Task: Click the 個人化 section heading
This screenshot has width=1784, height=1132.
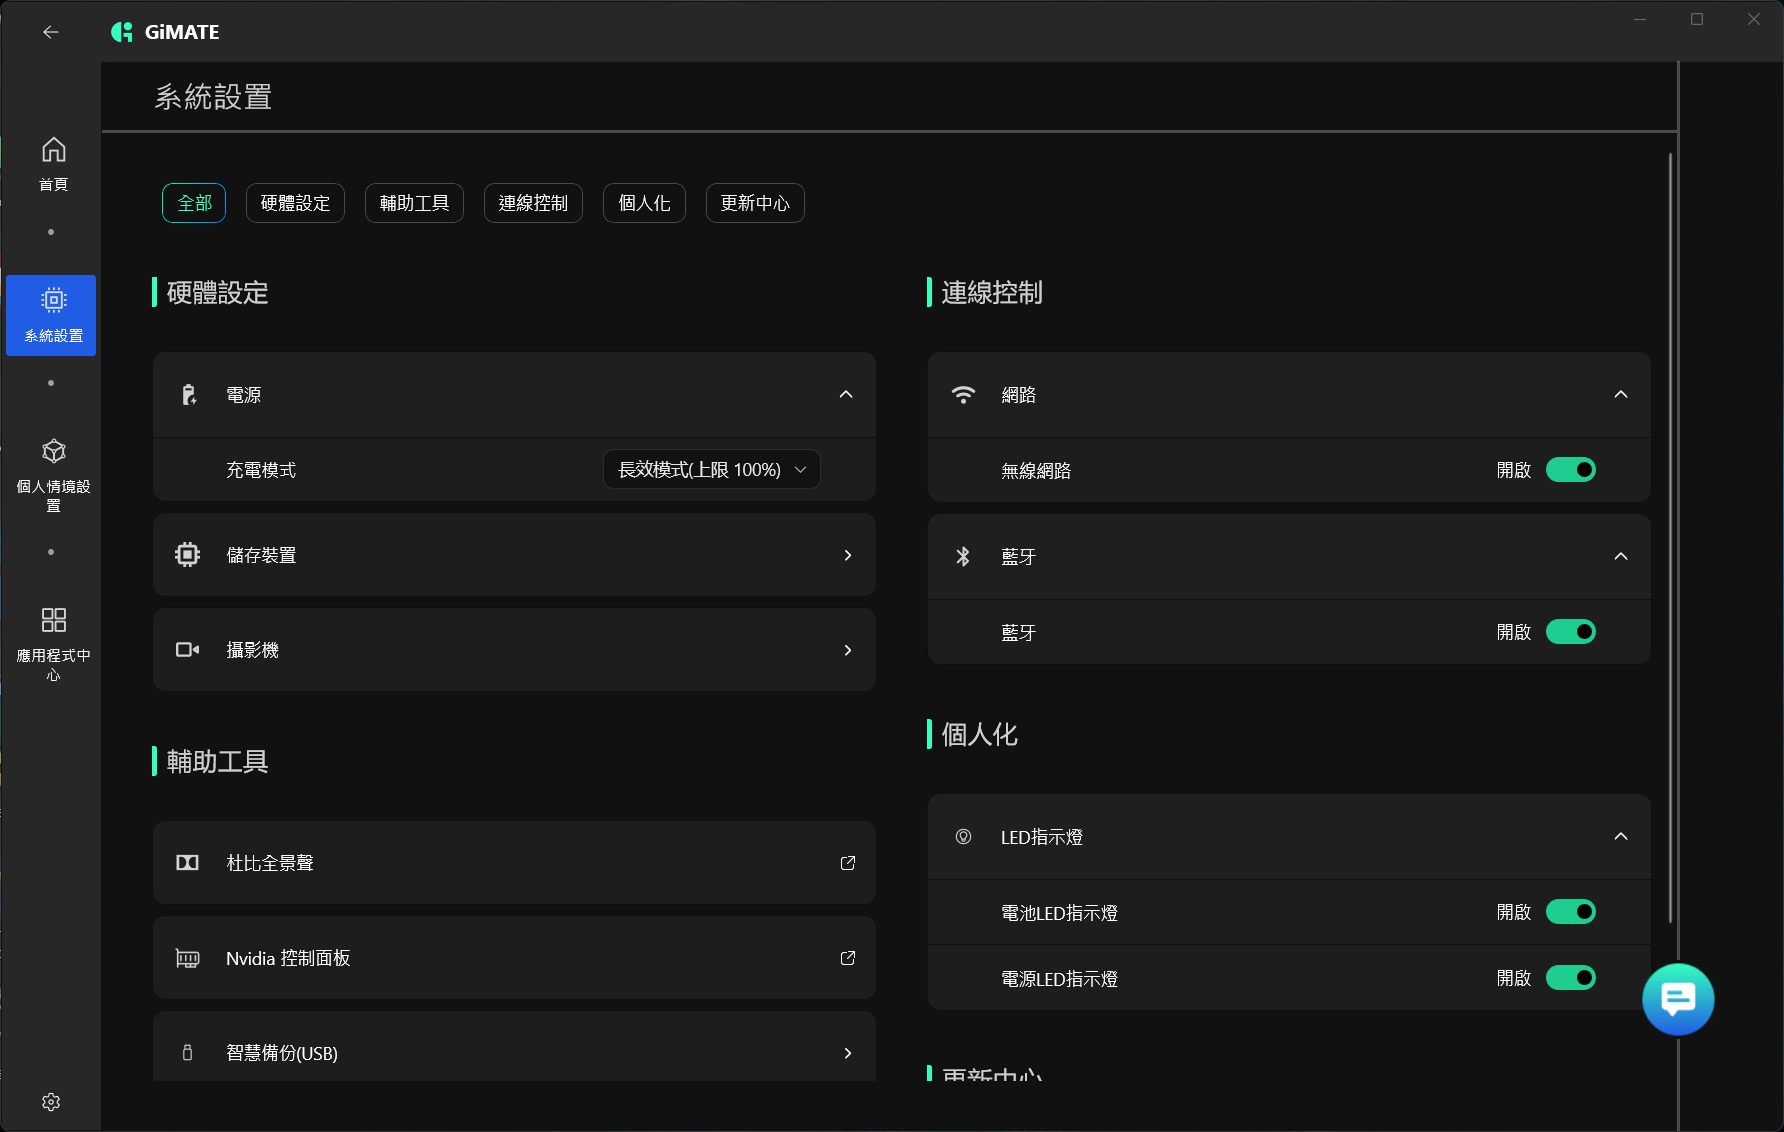Action: pos(979,735)
